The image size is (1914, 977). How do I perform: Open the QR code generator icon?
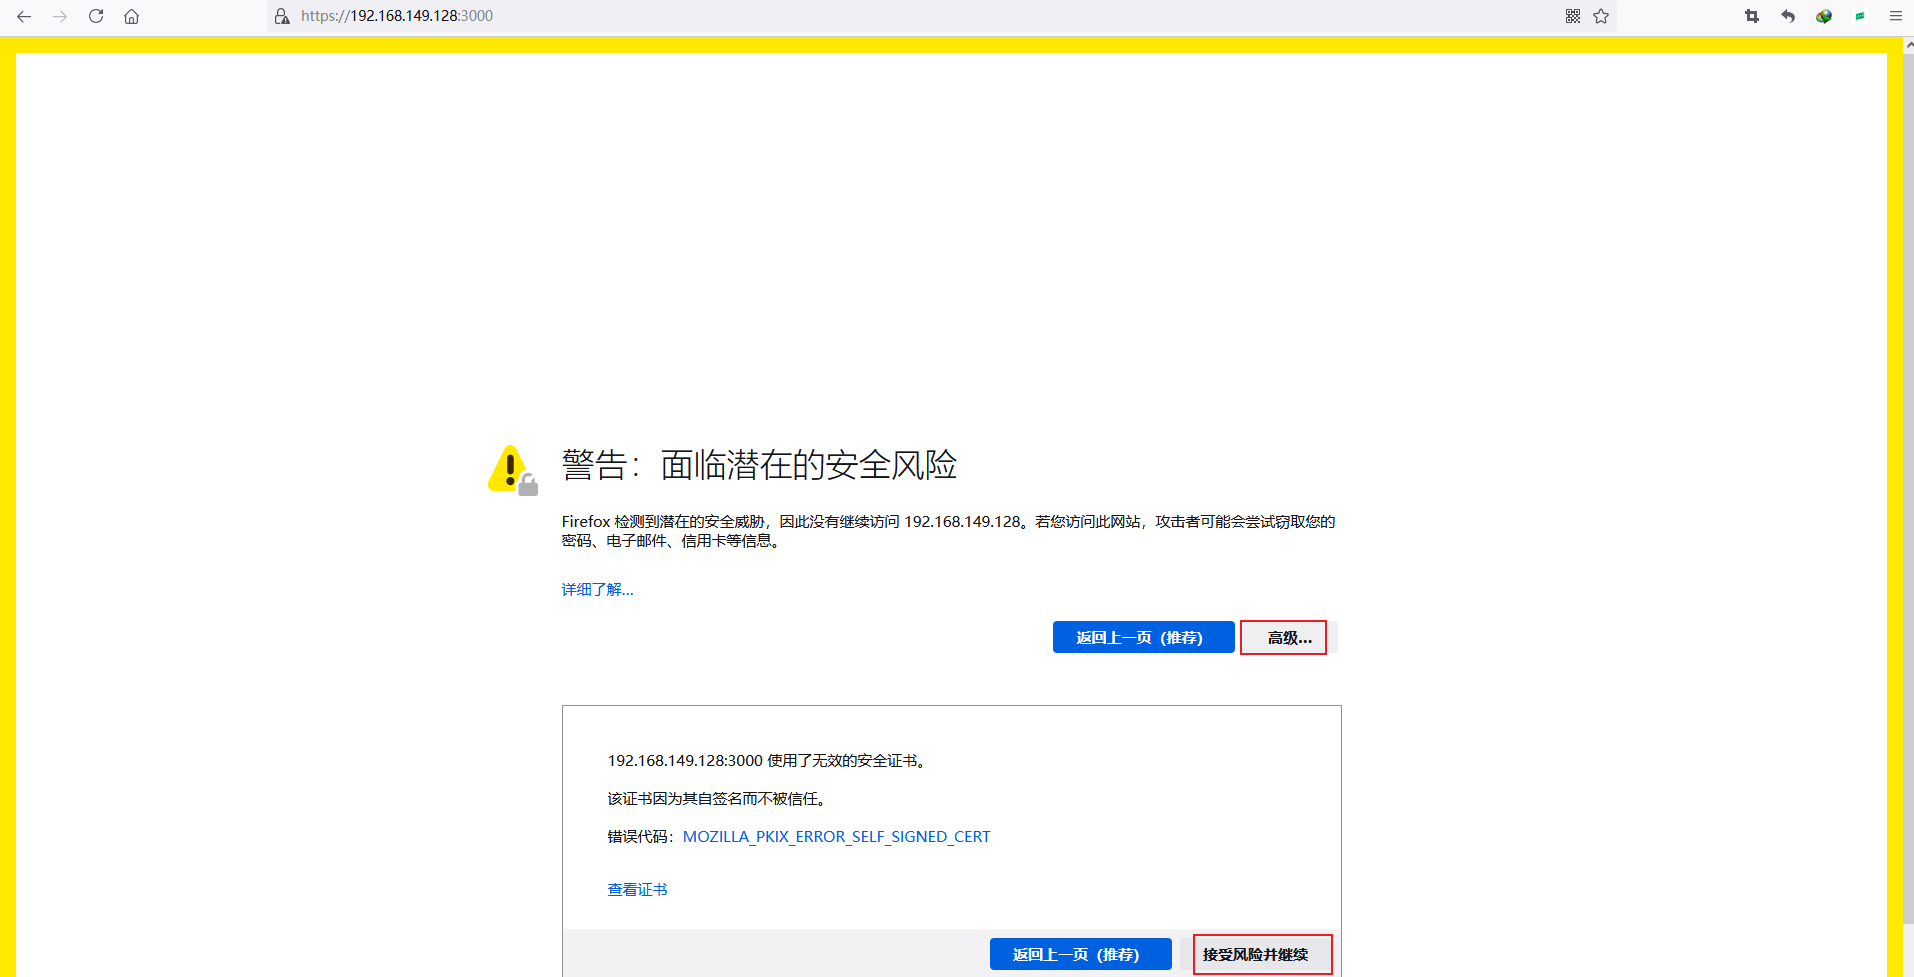point(1573,16)
